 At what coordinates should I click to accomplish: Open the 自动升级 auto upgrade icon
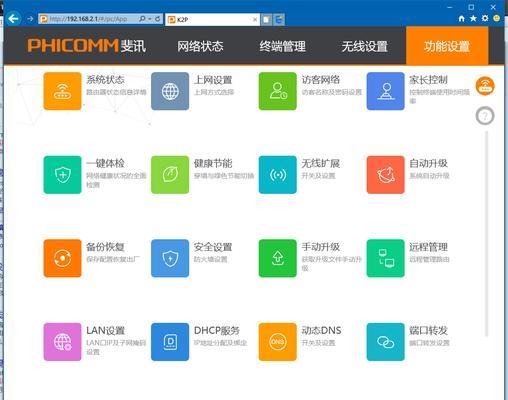click(386, 175)
